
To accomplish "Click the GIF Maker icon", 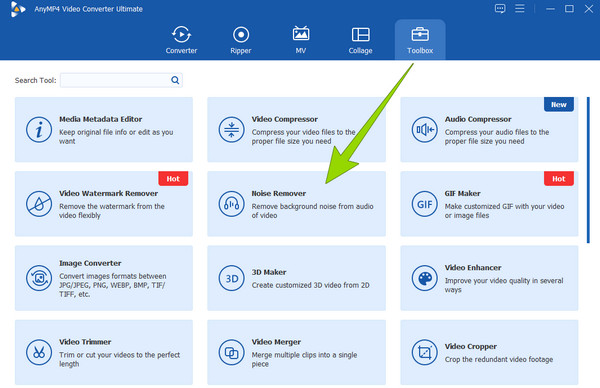I will point(424,204).
